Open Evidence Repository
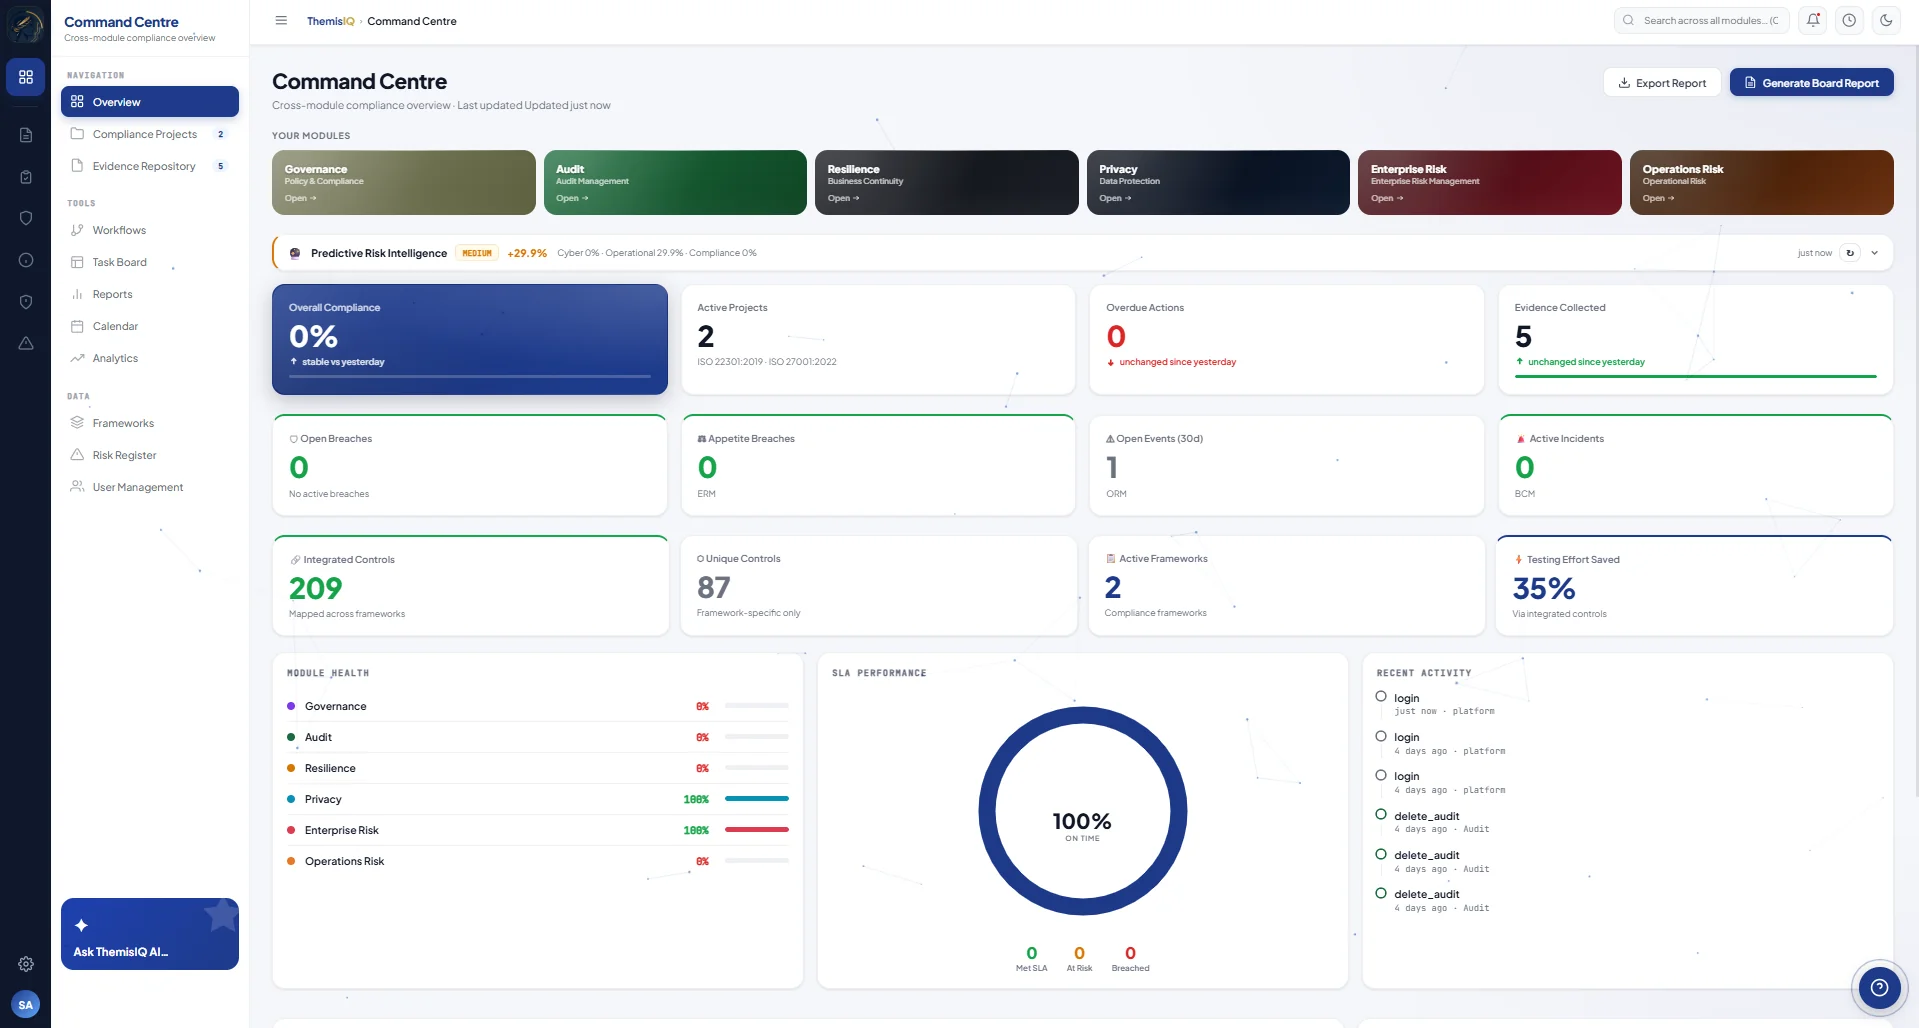This screenshot has width=1919, height=1028. point(150,166)
